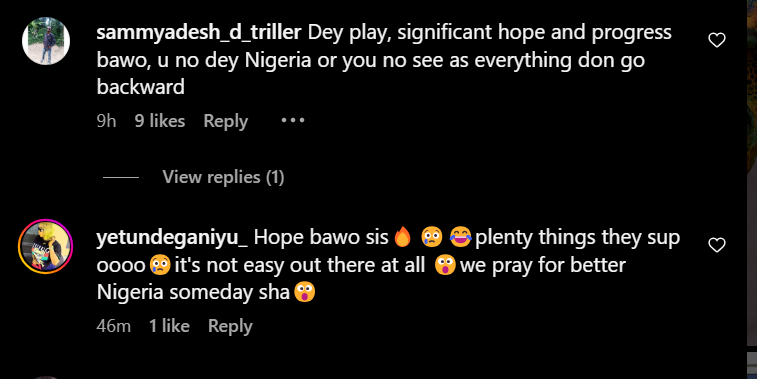This screenshot has width=757, height=379.
Task: Reply to sammyadesh_d_triller's comment
Action: point(225,121)
